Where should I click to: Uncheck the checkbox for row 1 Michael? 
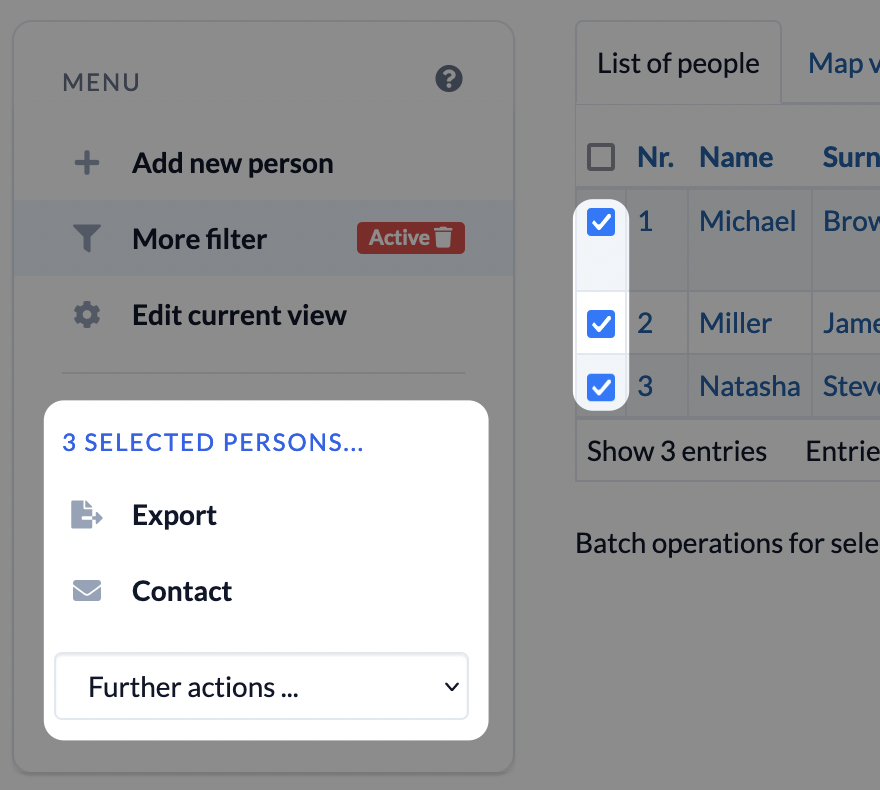coord(601,222)
